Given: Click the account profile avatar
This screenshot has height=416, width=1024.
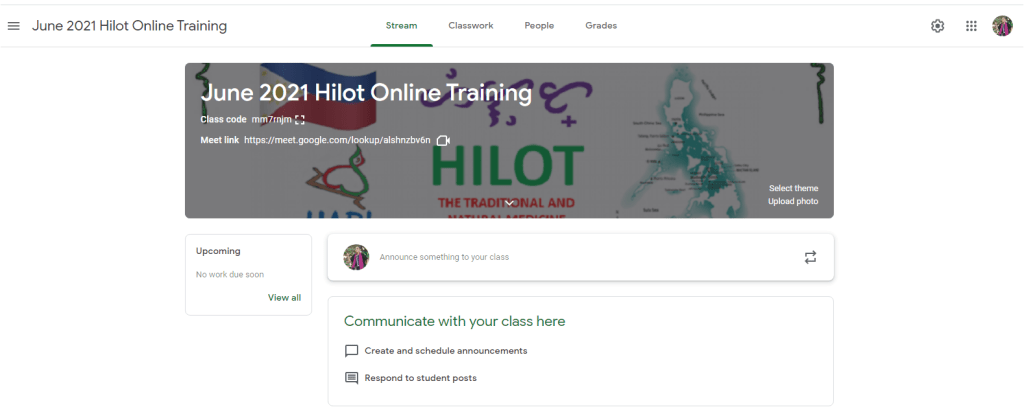Looking at the screenshot, I should [1002, 26].
